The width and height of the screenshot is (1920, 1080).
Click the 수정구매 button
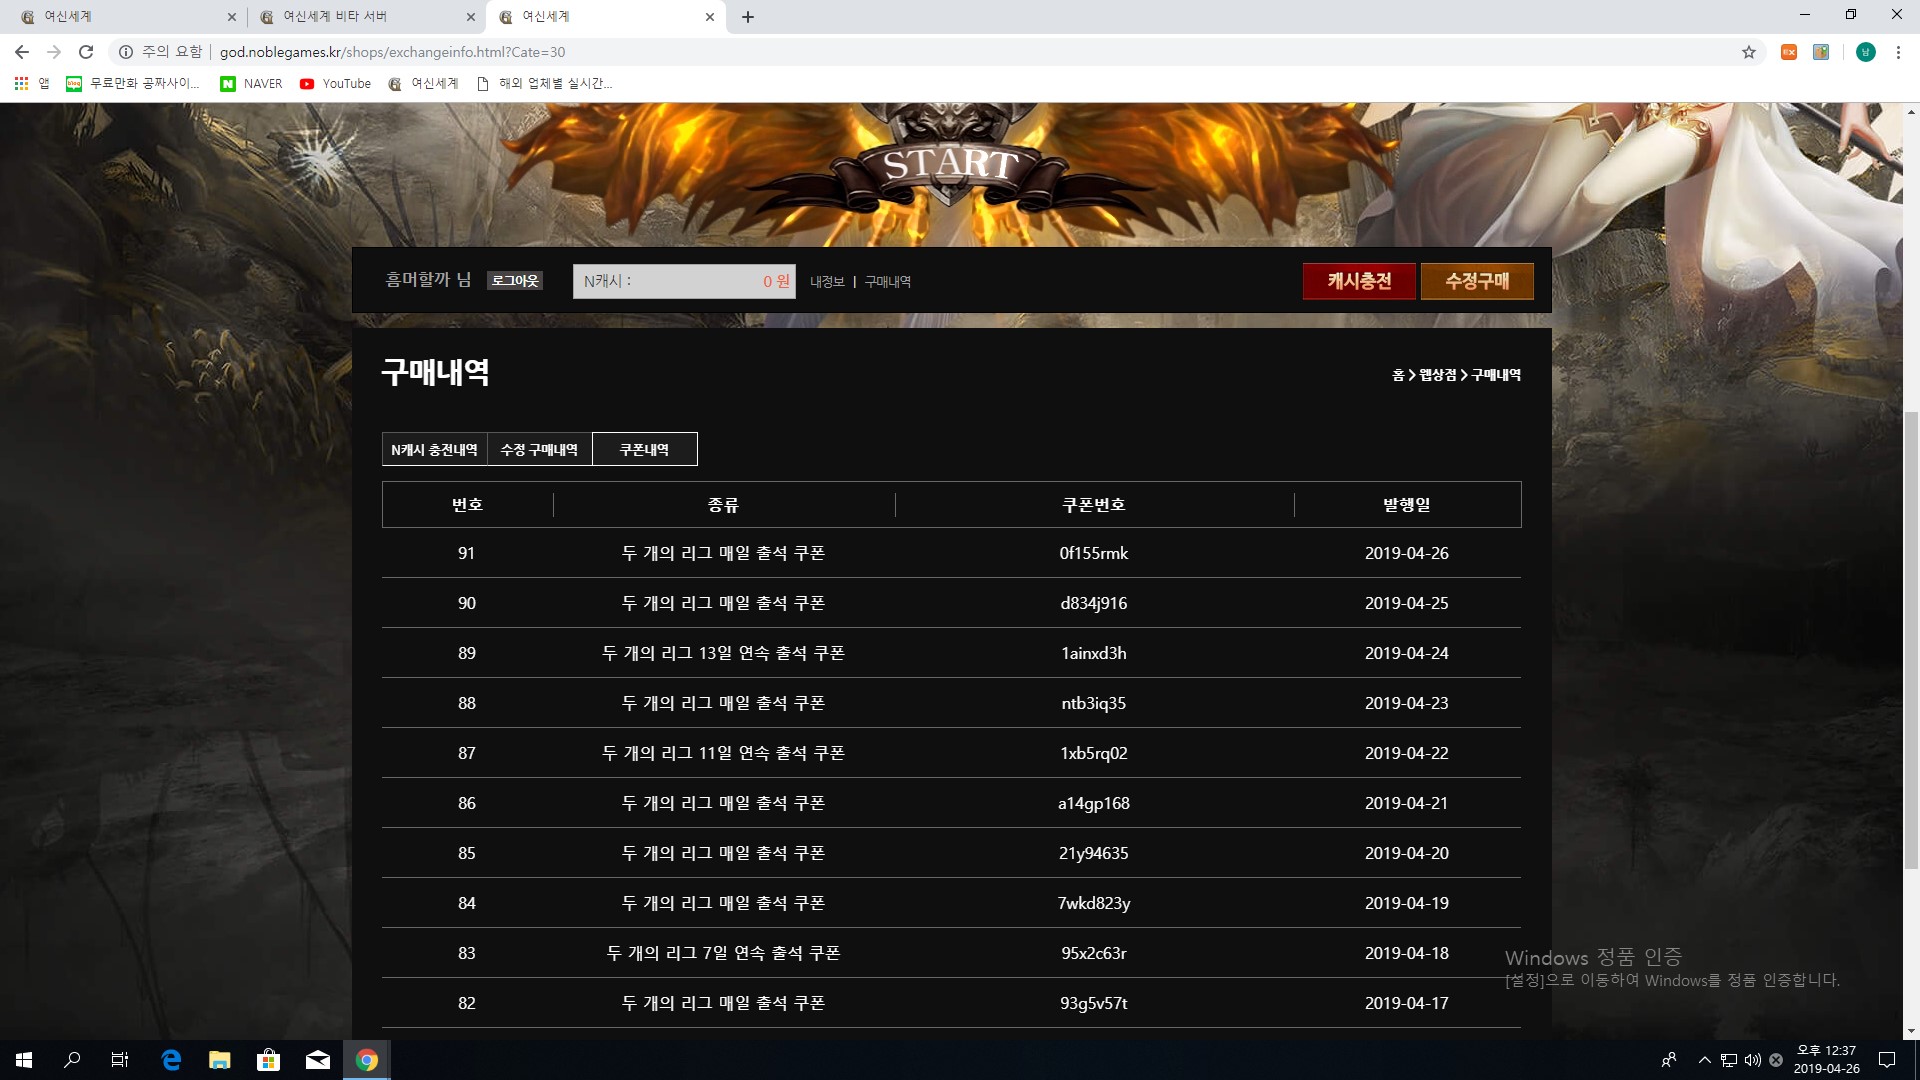pyautogui.click(x=1477, y=281)
